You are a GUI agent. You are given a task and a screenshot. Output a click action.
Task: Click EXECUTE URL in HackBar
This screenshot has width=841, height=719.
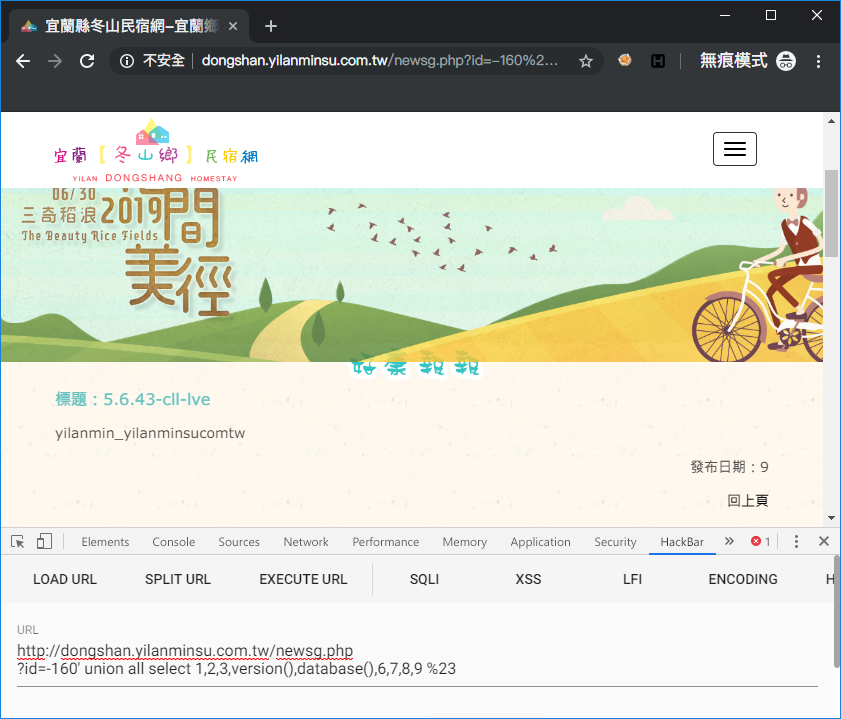(303, 579)
